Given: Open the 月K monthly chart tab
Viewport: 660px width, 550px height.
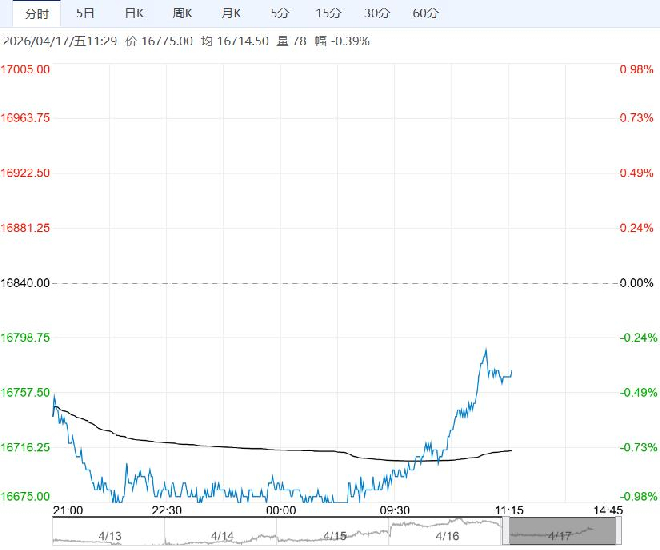Looking at the screenshot, I should [231, 13].
